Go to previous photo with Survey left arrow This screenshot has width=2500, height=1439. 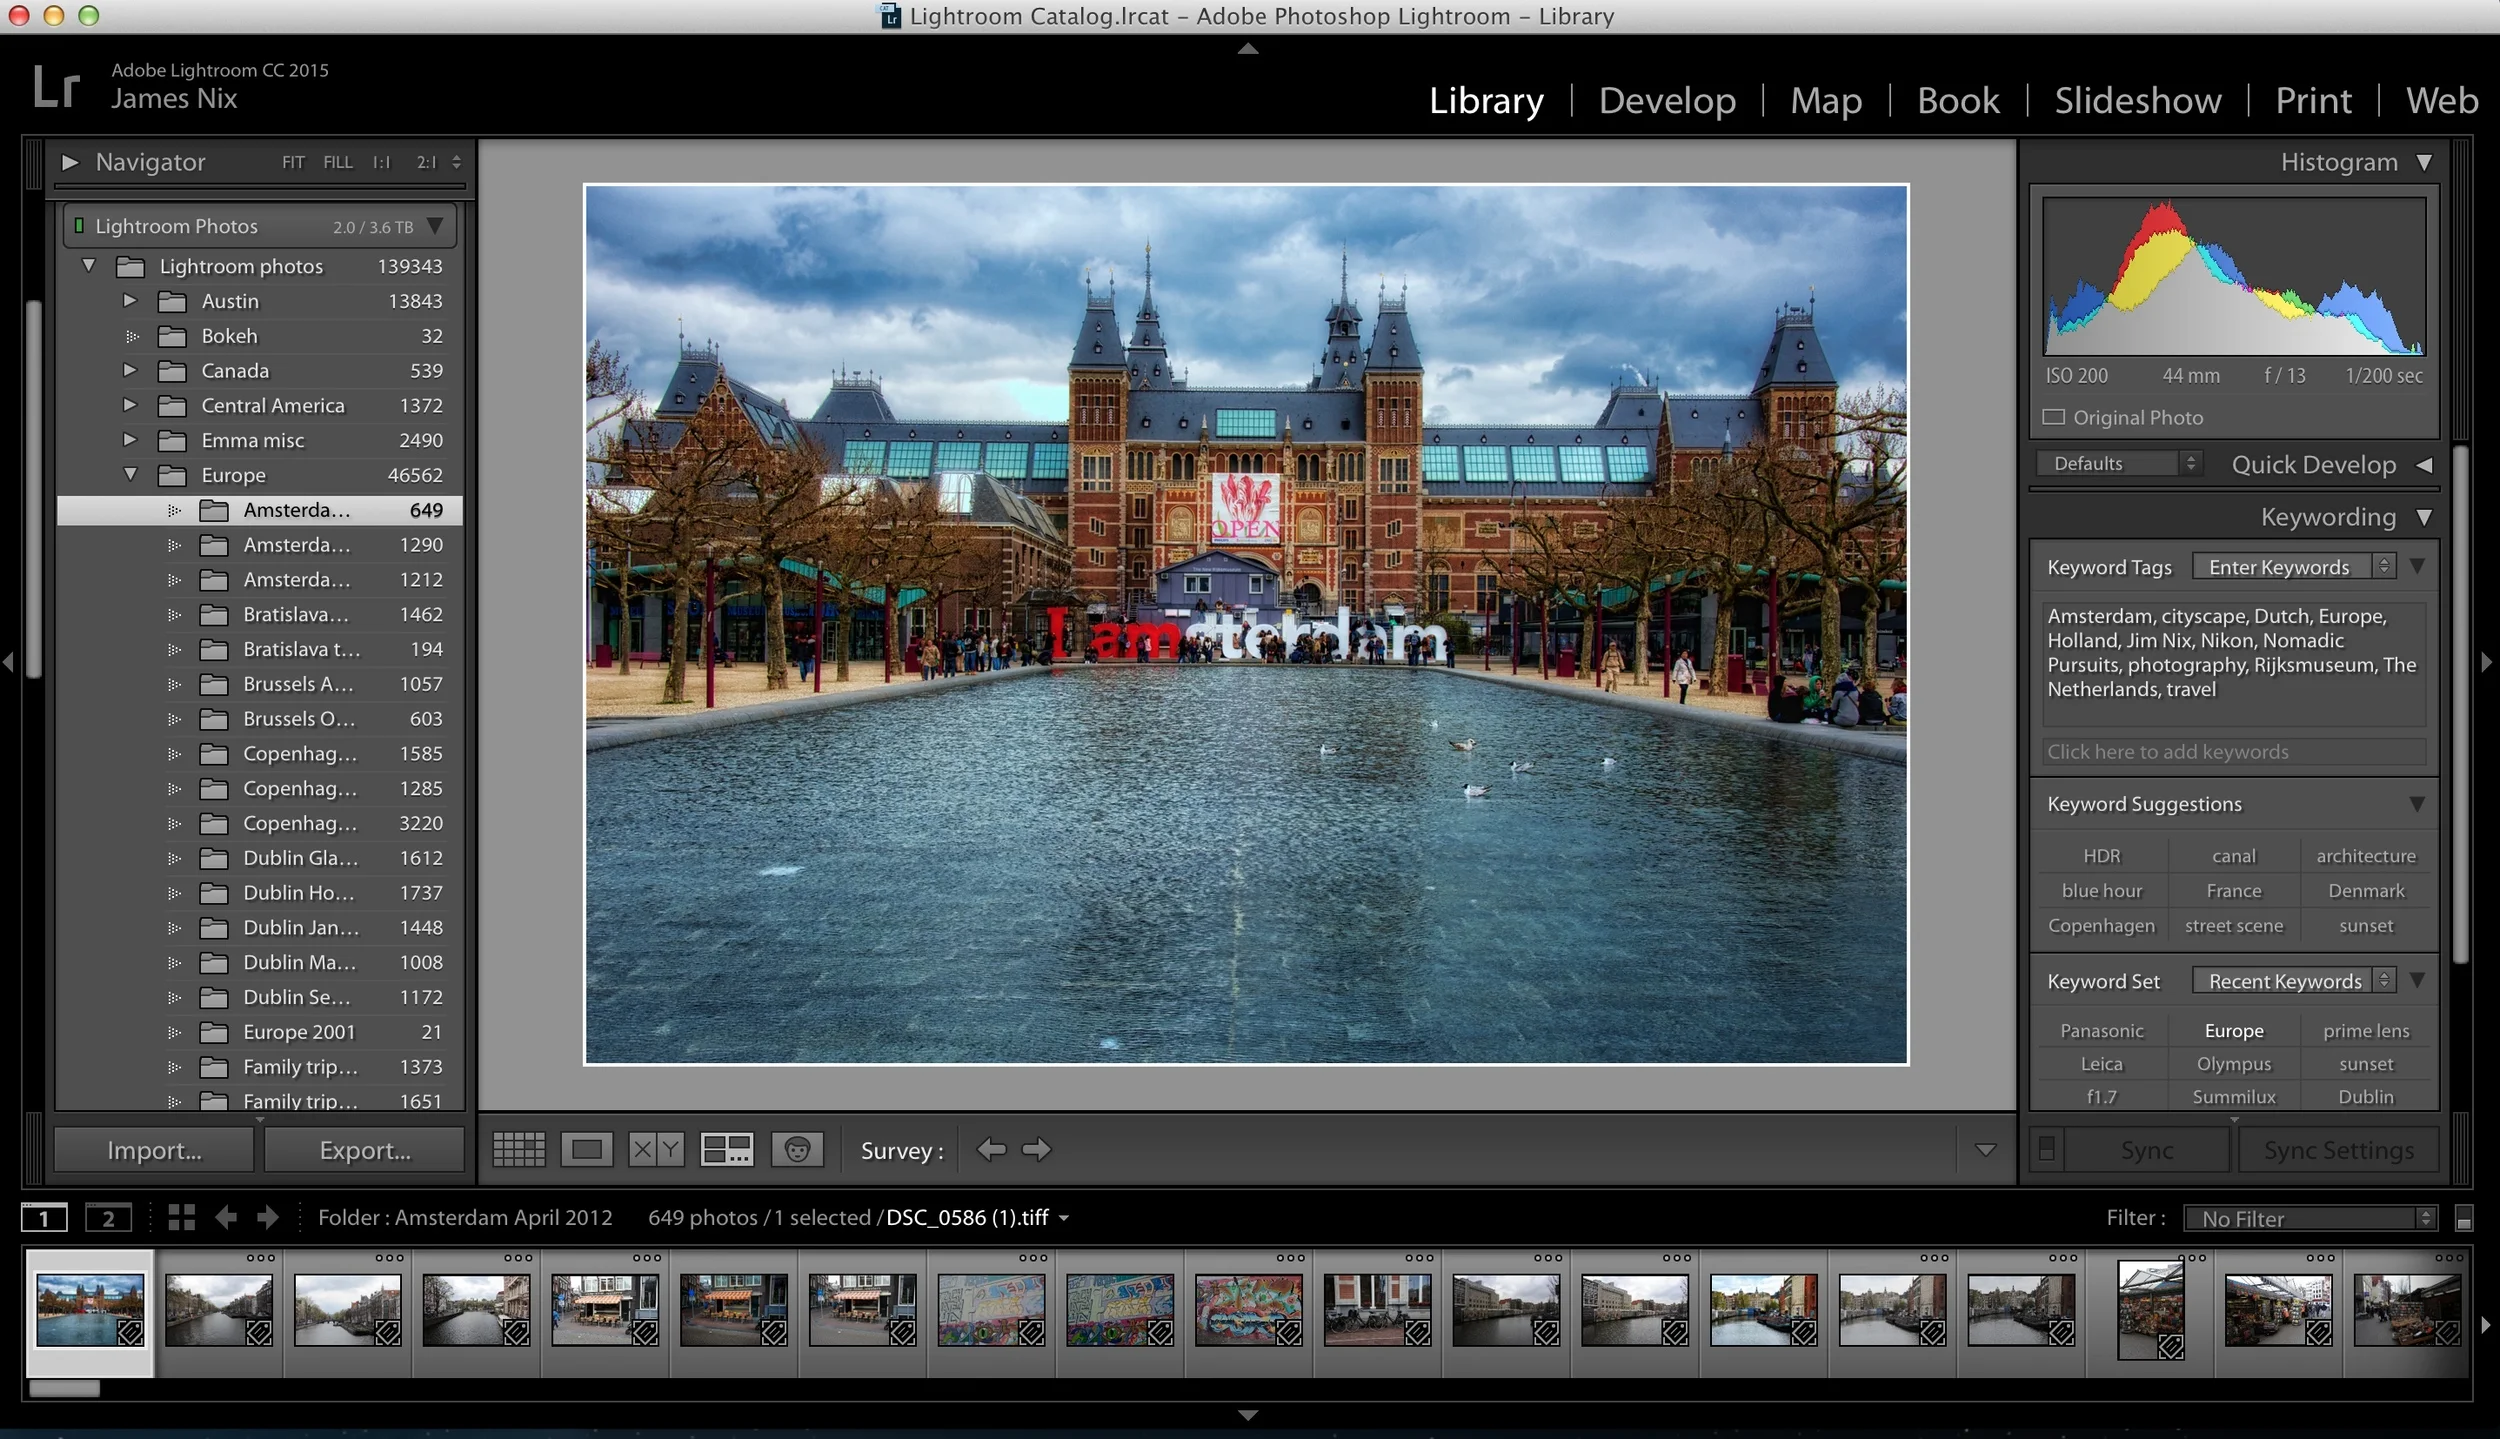tap(991, 1150)
